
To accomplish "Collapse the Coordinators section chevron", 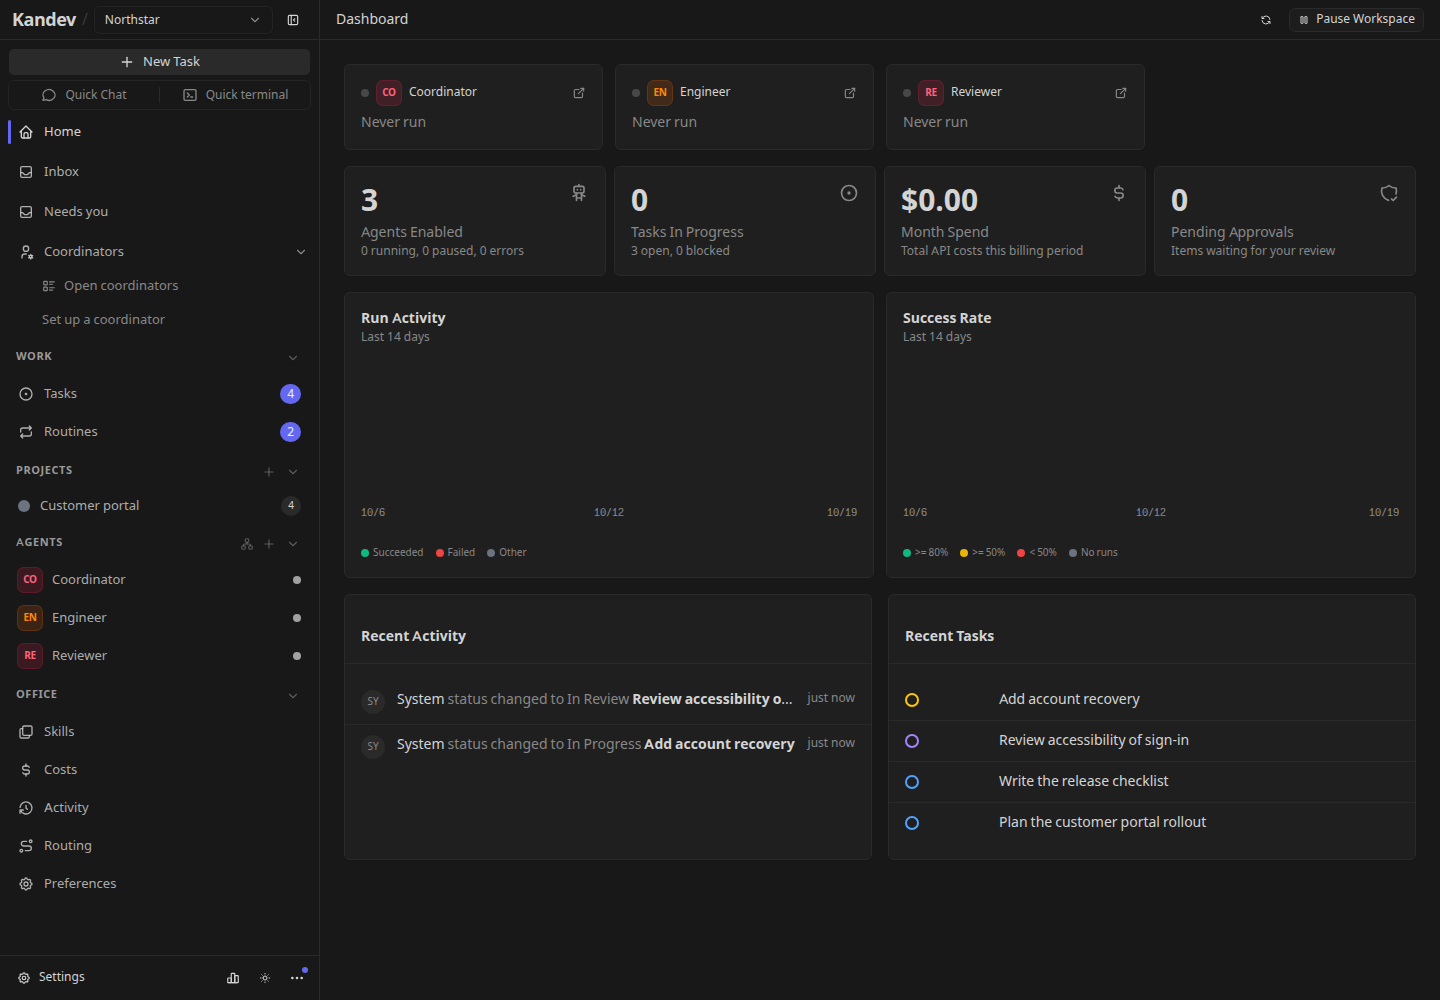I will 301,252.
